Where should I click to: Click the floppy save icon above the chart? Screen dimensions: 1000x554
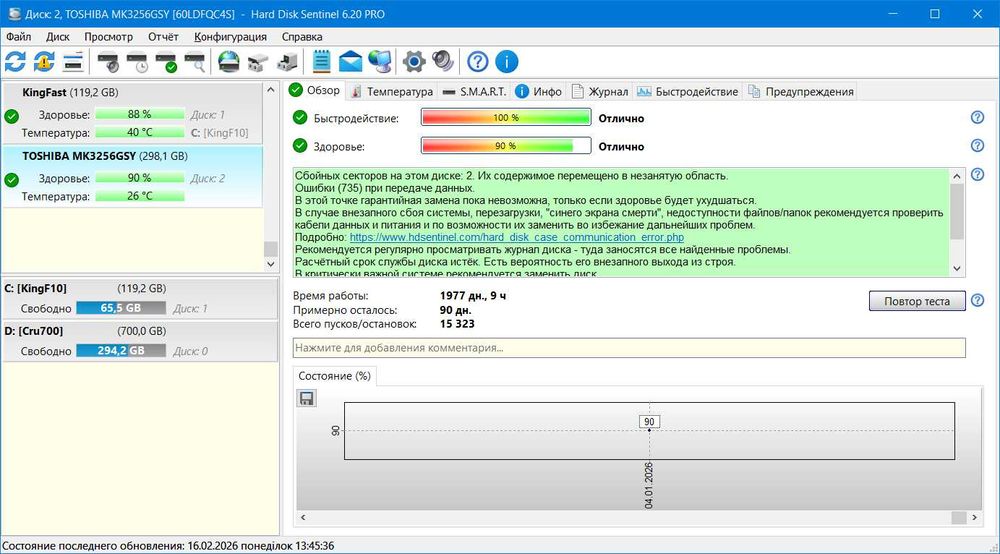point(307,398)
